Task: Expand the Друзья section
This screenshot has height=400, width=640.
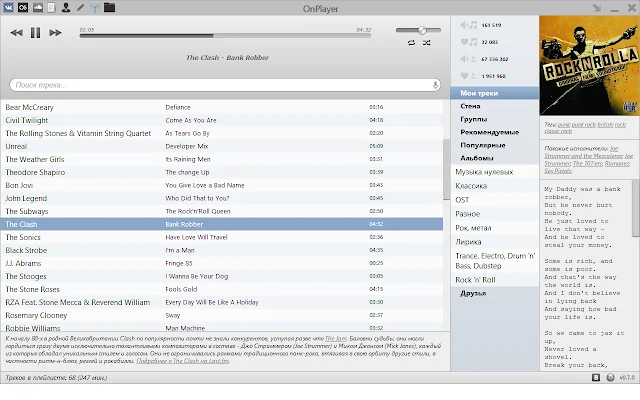Action: coord(495,293)
